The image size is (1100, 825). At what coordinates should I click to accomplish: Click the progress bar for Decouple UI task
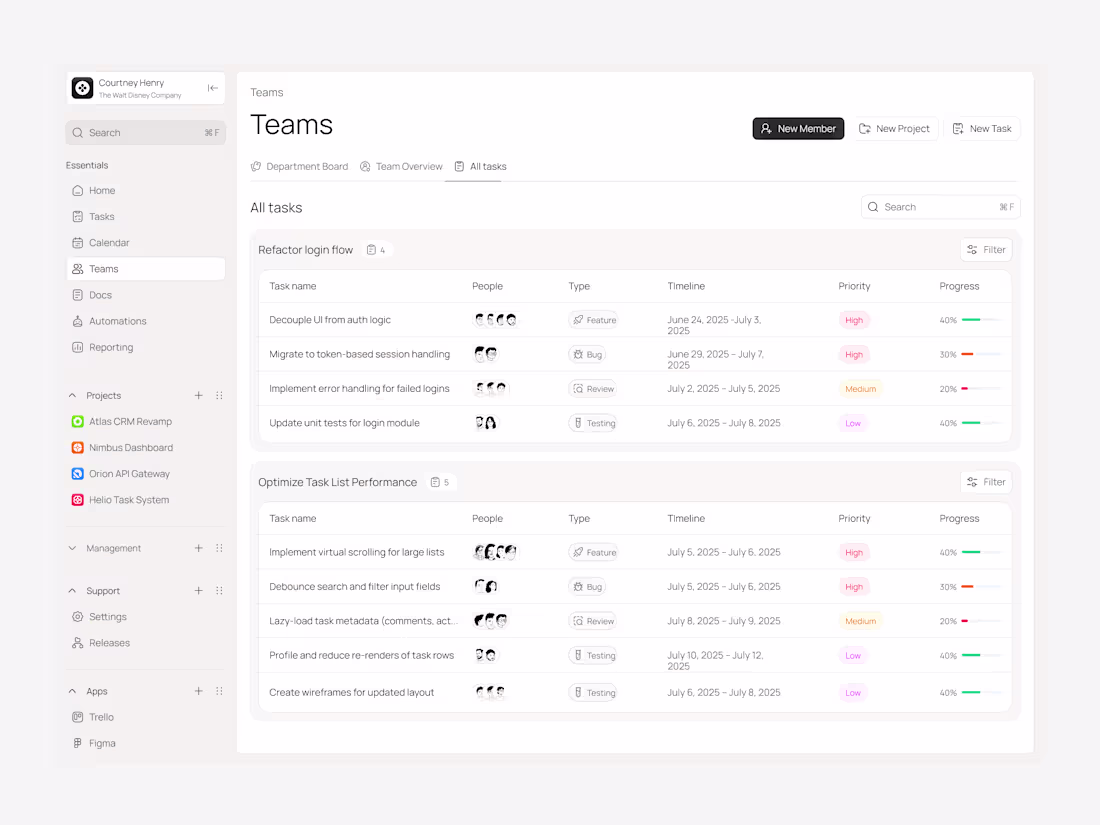985,319
